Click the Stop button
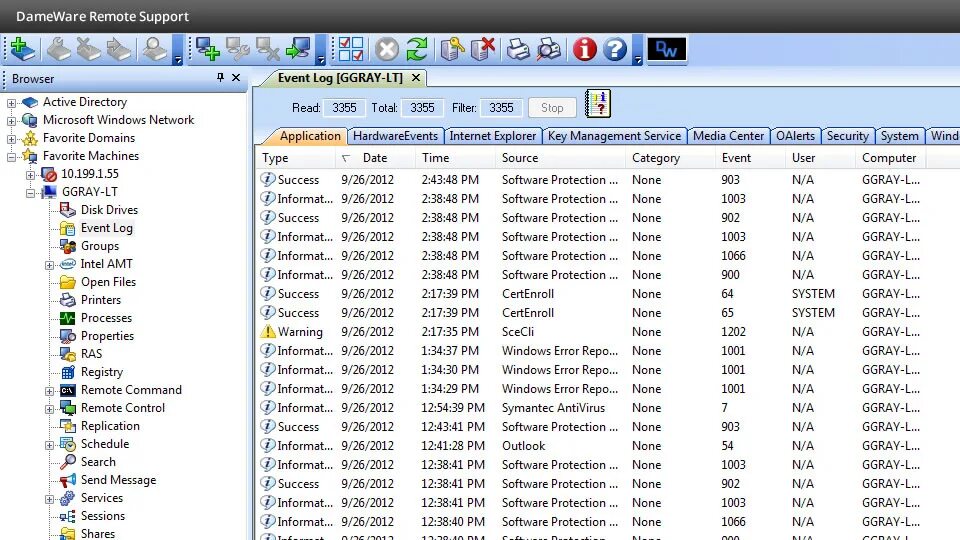The width and height of the screenshot is (960, 540). tap(552, 108)
